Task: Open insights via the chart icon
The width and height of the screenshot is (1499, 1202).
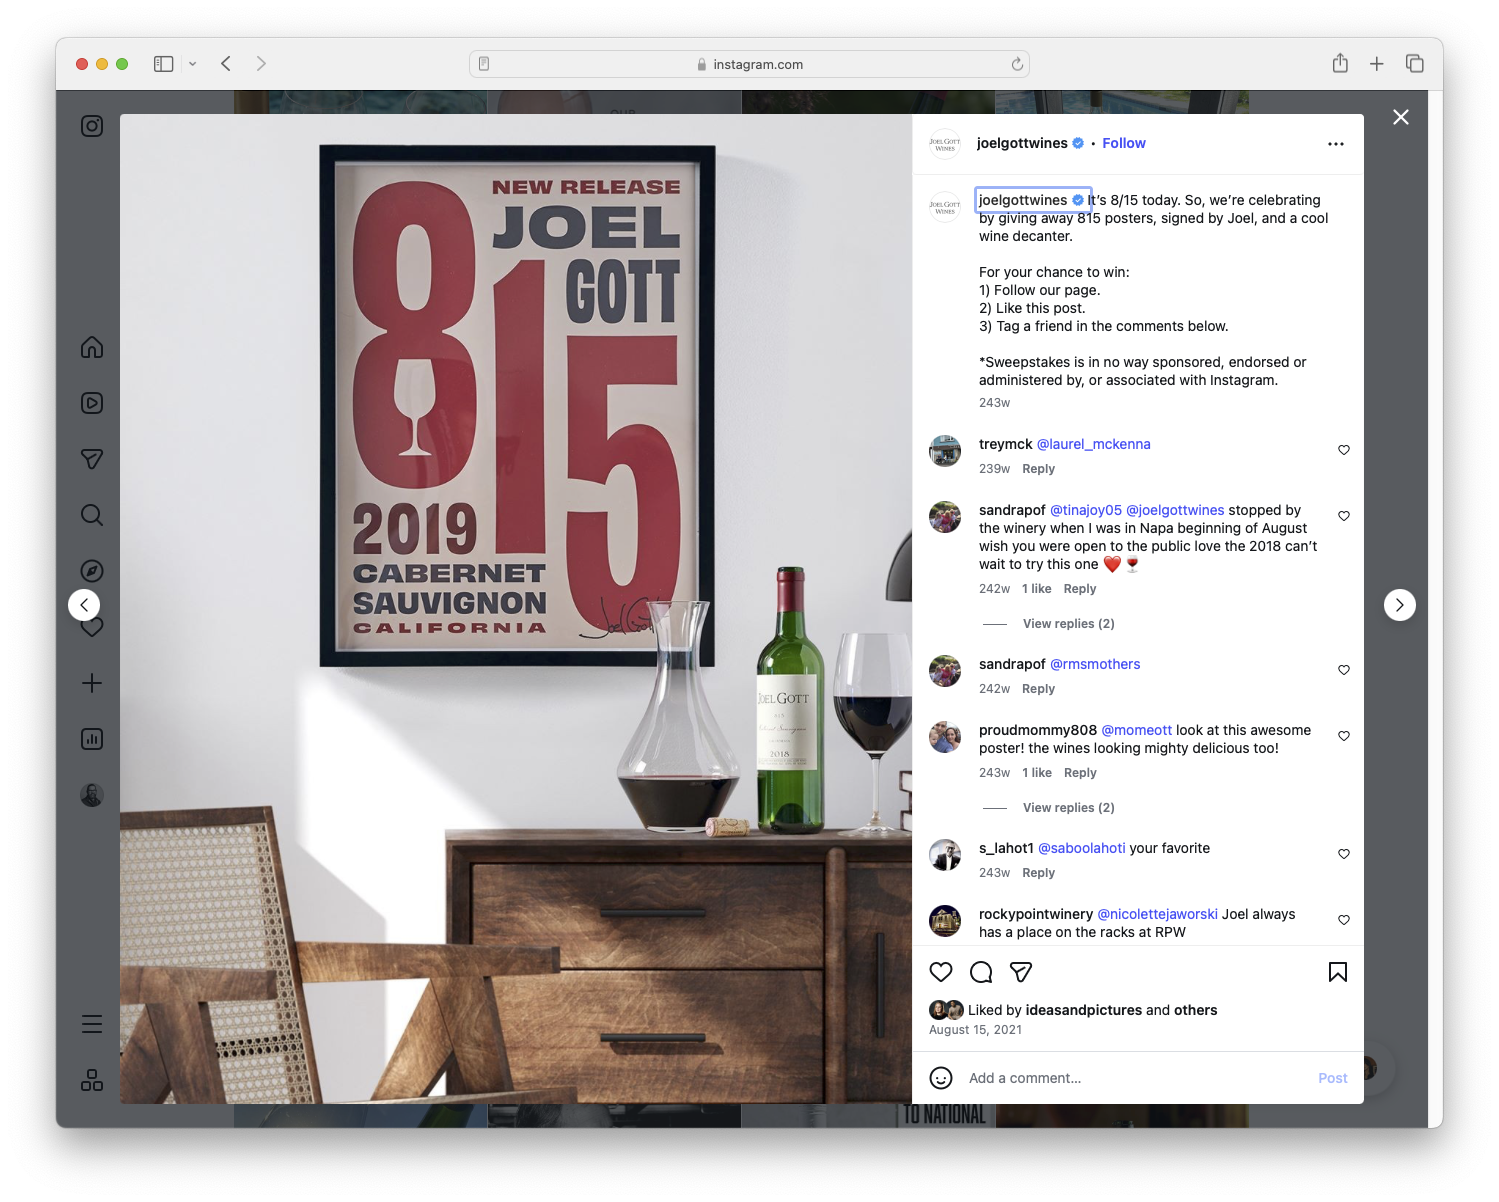Action: (91, 739)
